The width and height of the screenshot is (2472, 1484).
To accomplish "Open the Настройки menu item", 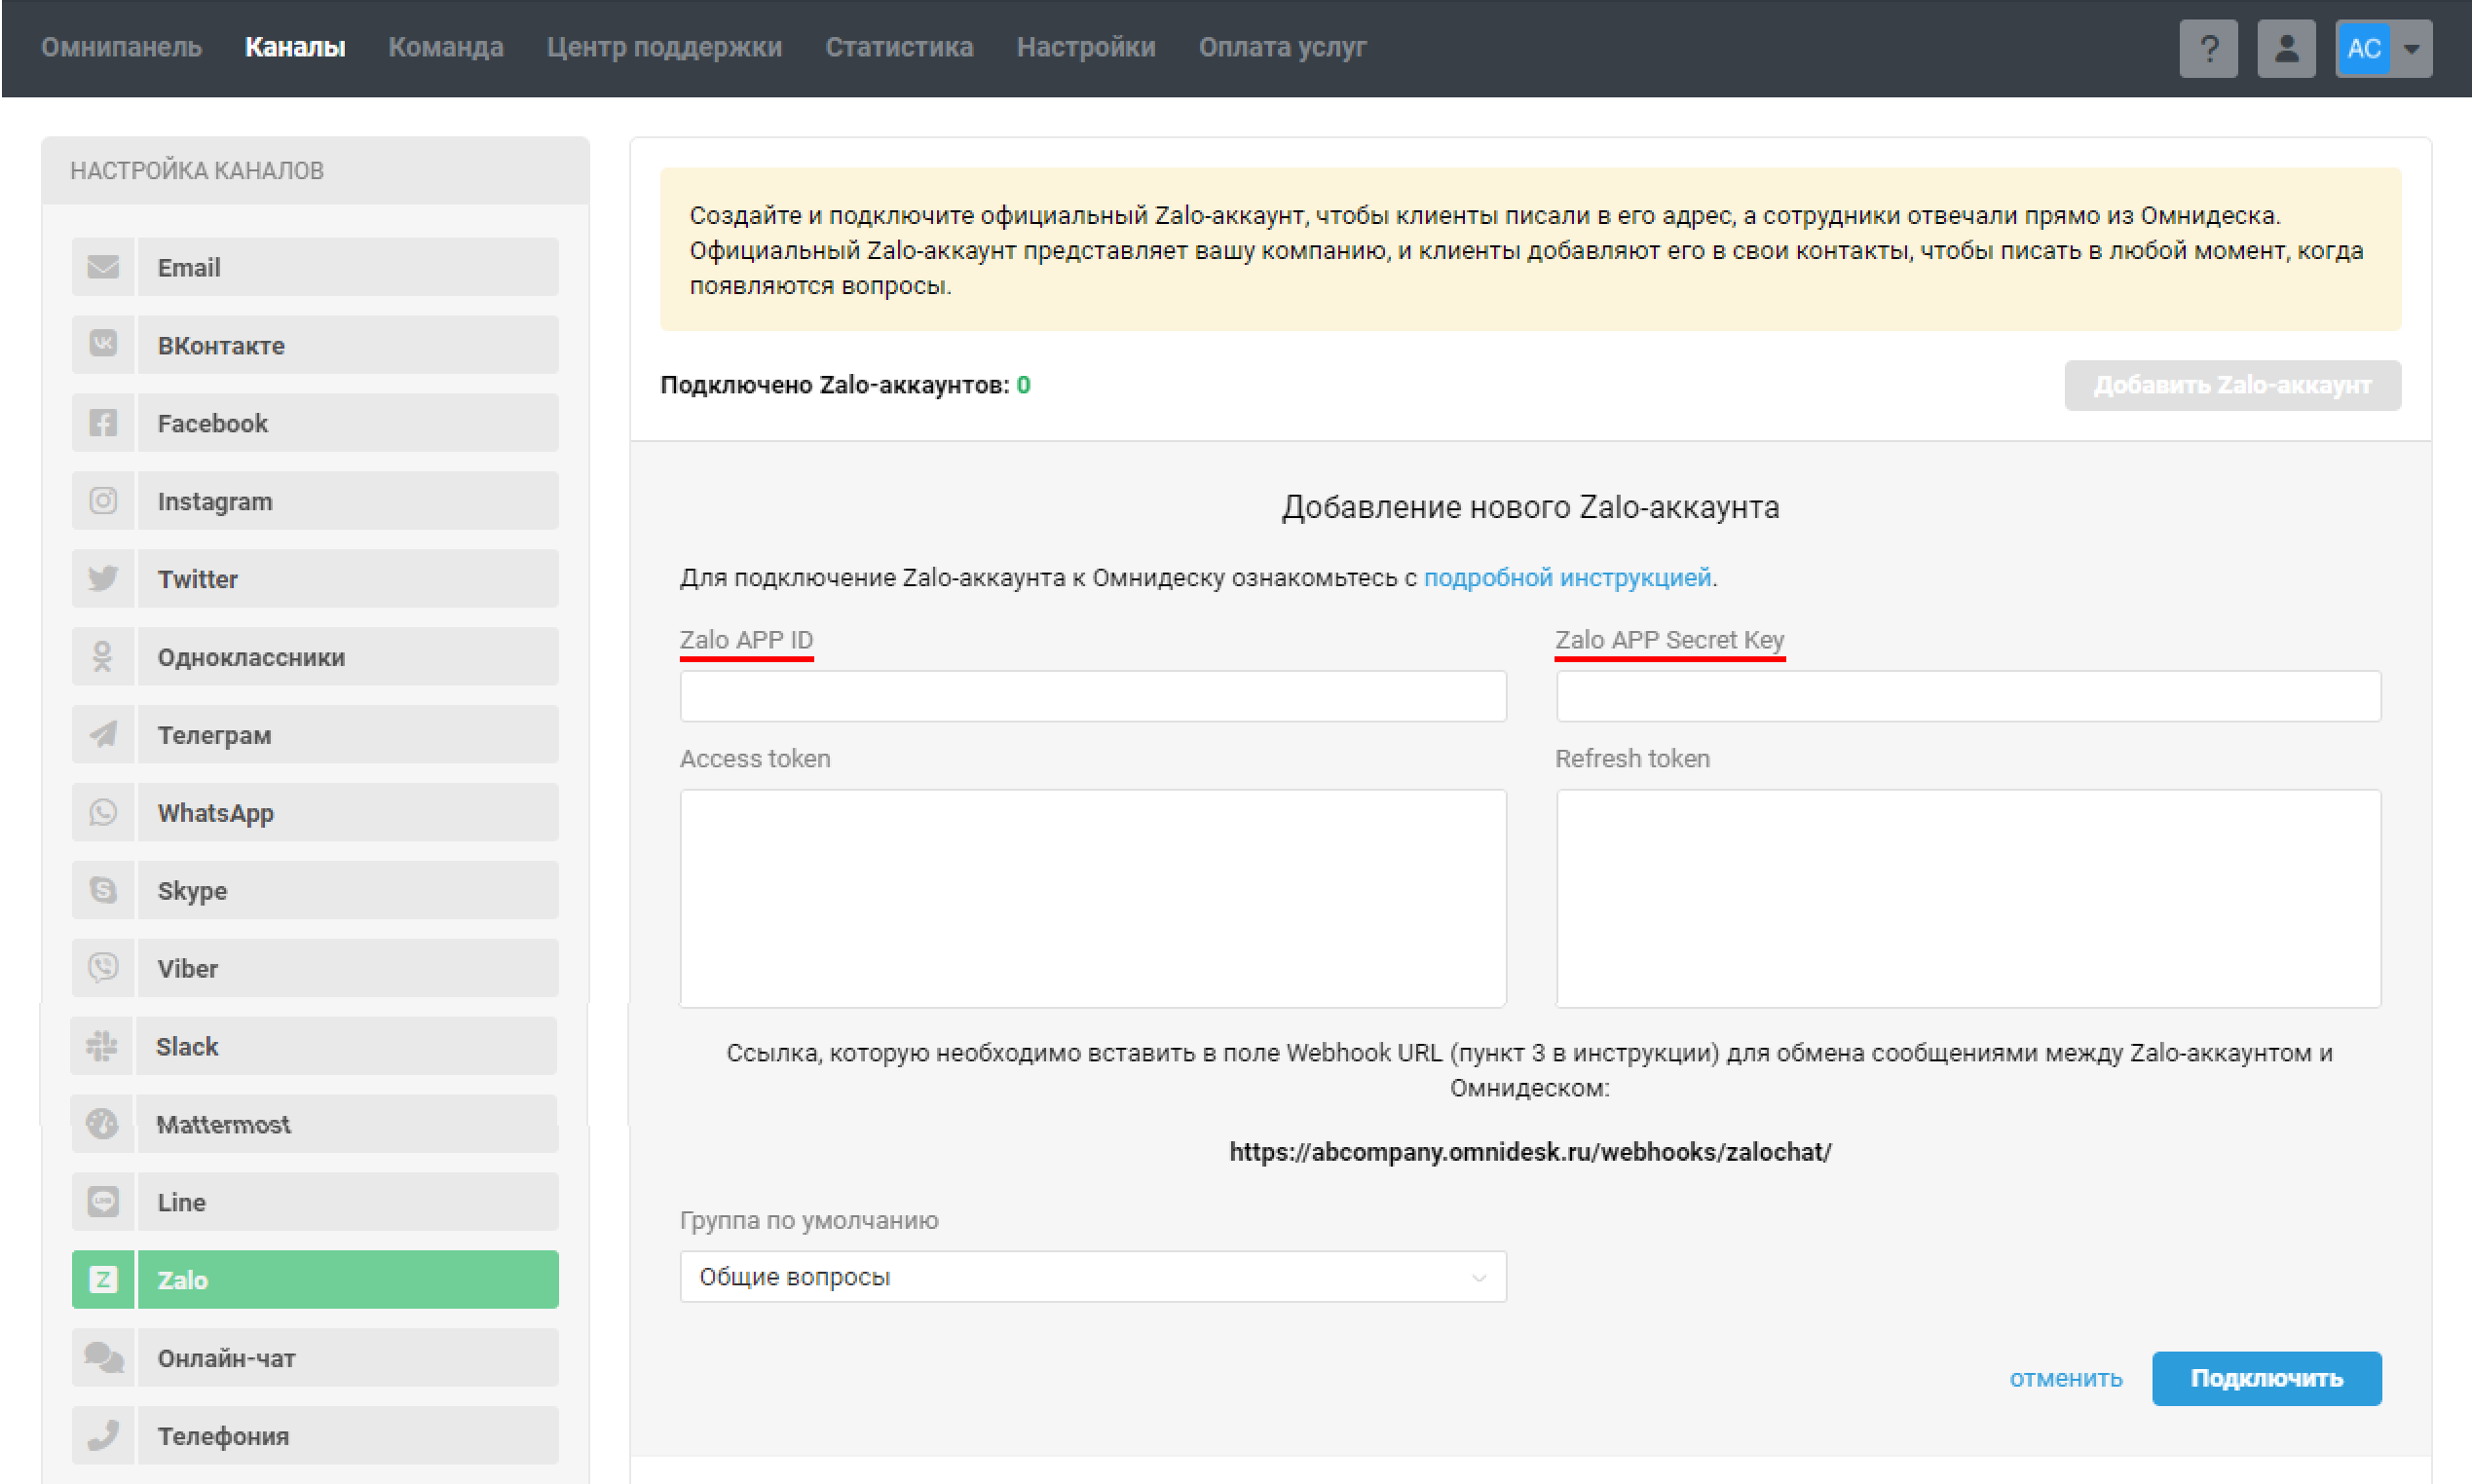I will pyautogui.click(x=1086, y=47).
